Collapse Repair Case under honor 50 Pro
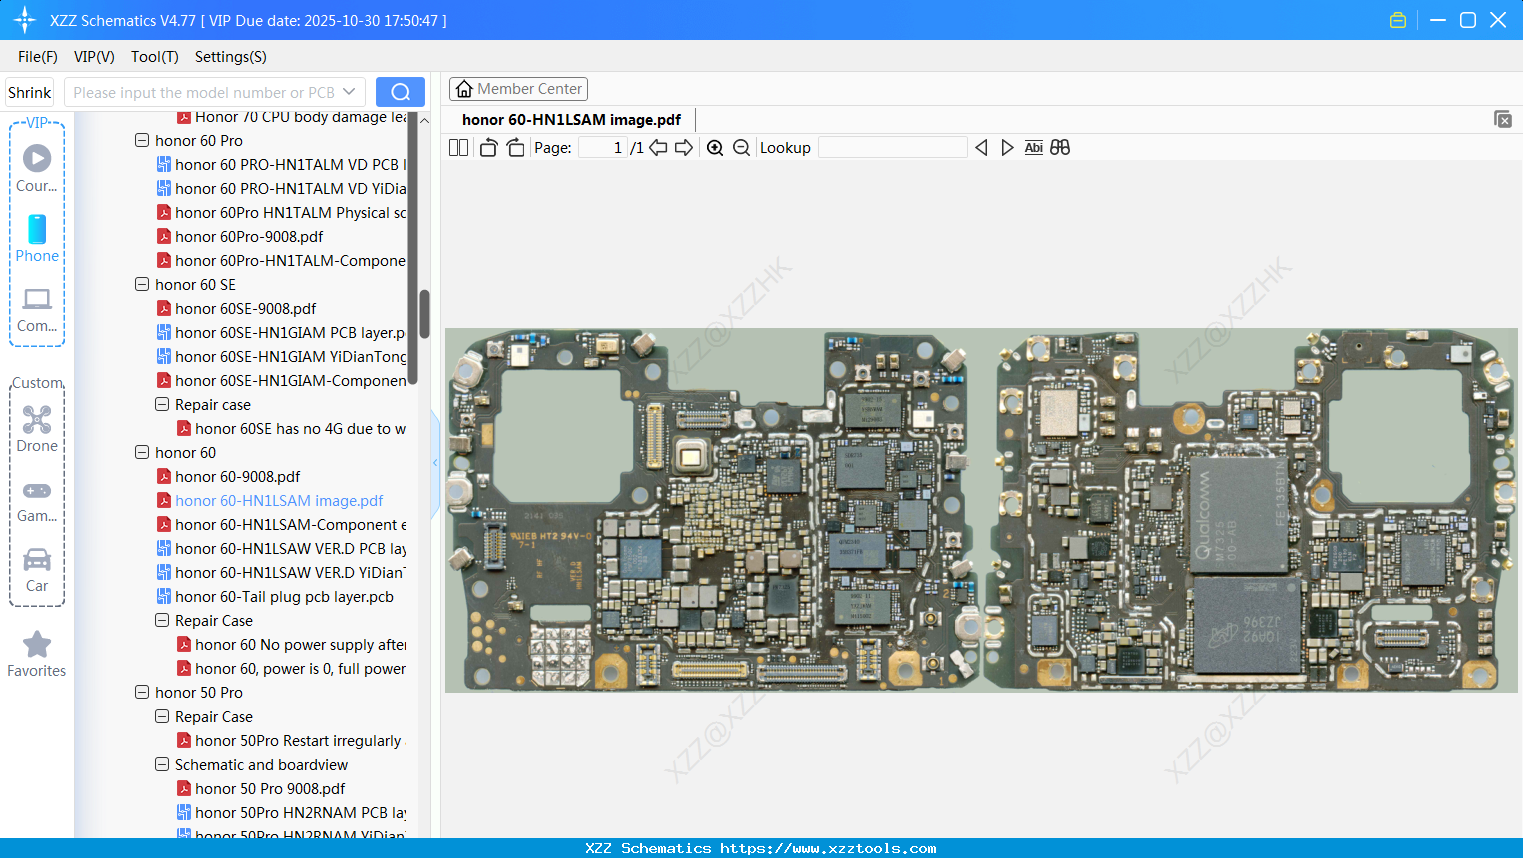This screenshot has height=858, width=1523. pos(162,717)
